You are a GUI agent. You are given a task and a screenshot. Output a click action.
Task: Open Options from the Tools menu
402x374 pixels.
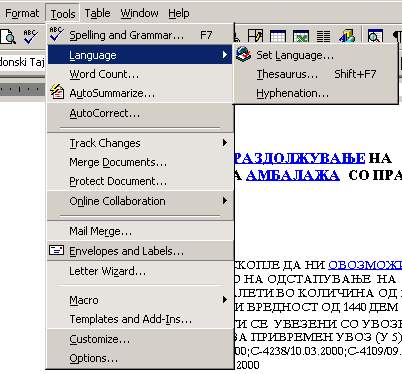[x=140, y=358]
